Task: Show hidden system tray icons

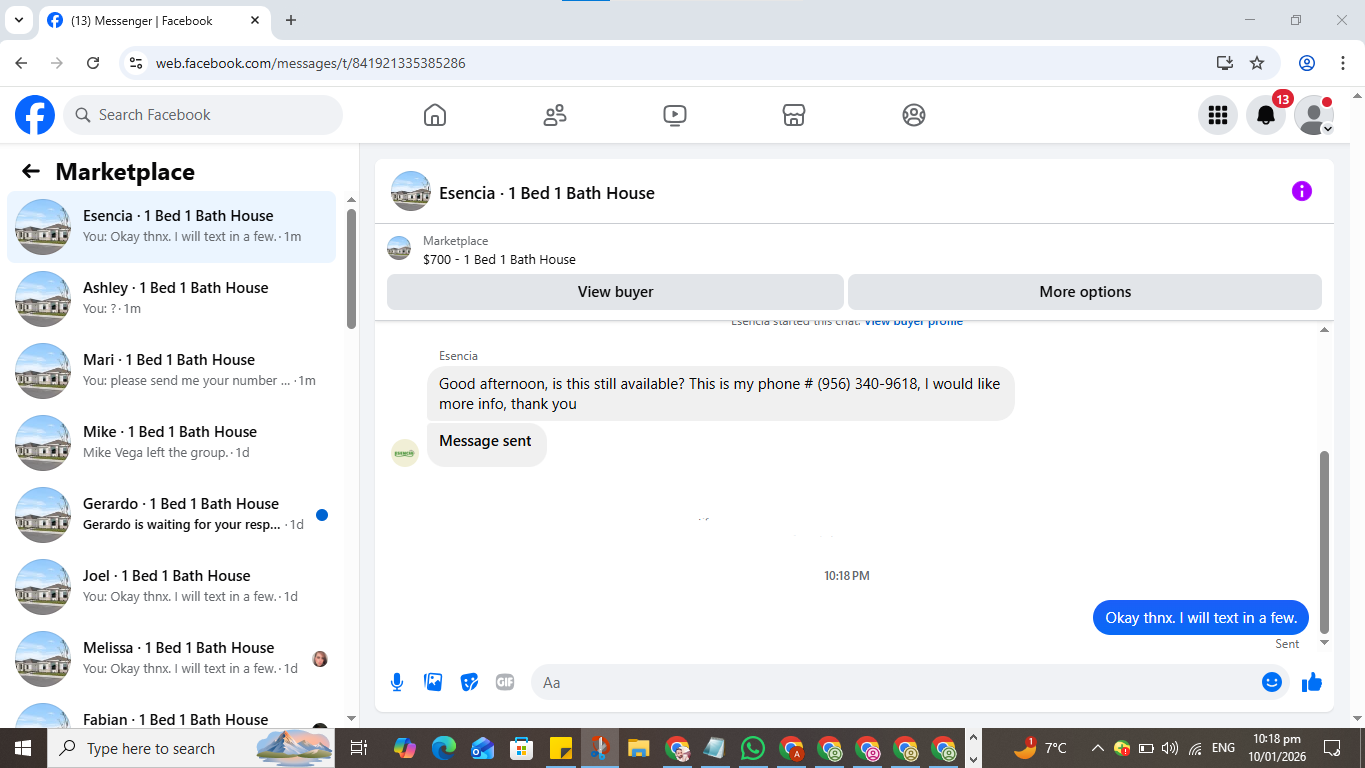Action: pos(1097,748)
